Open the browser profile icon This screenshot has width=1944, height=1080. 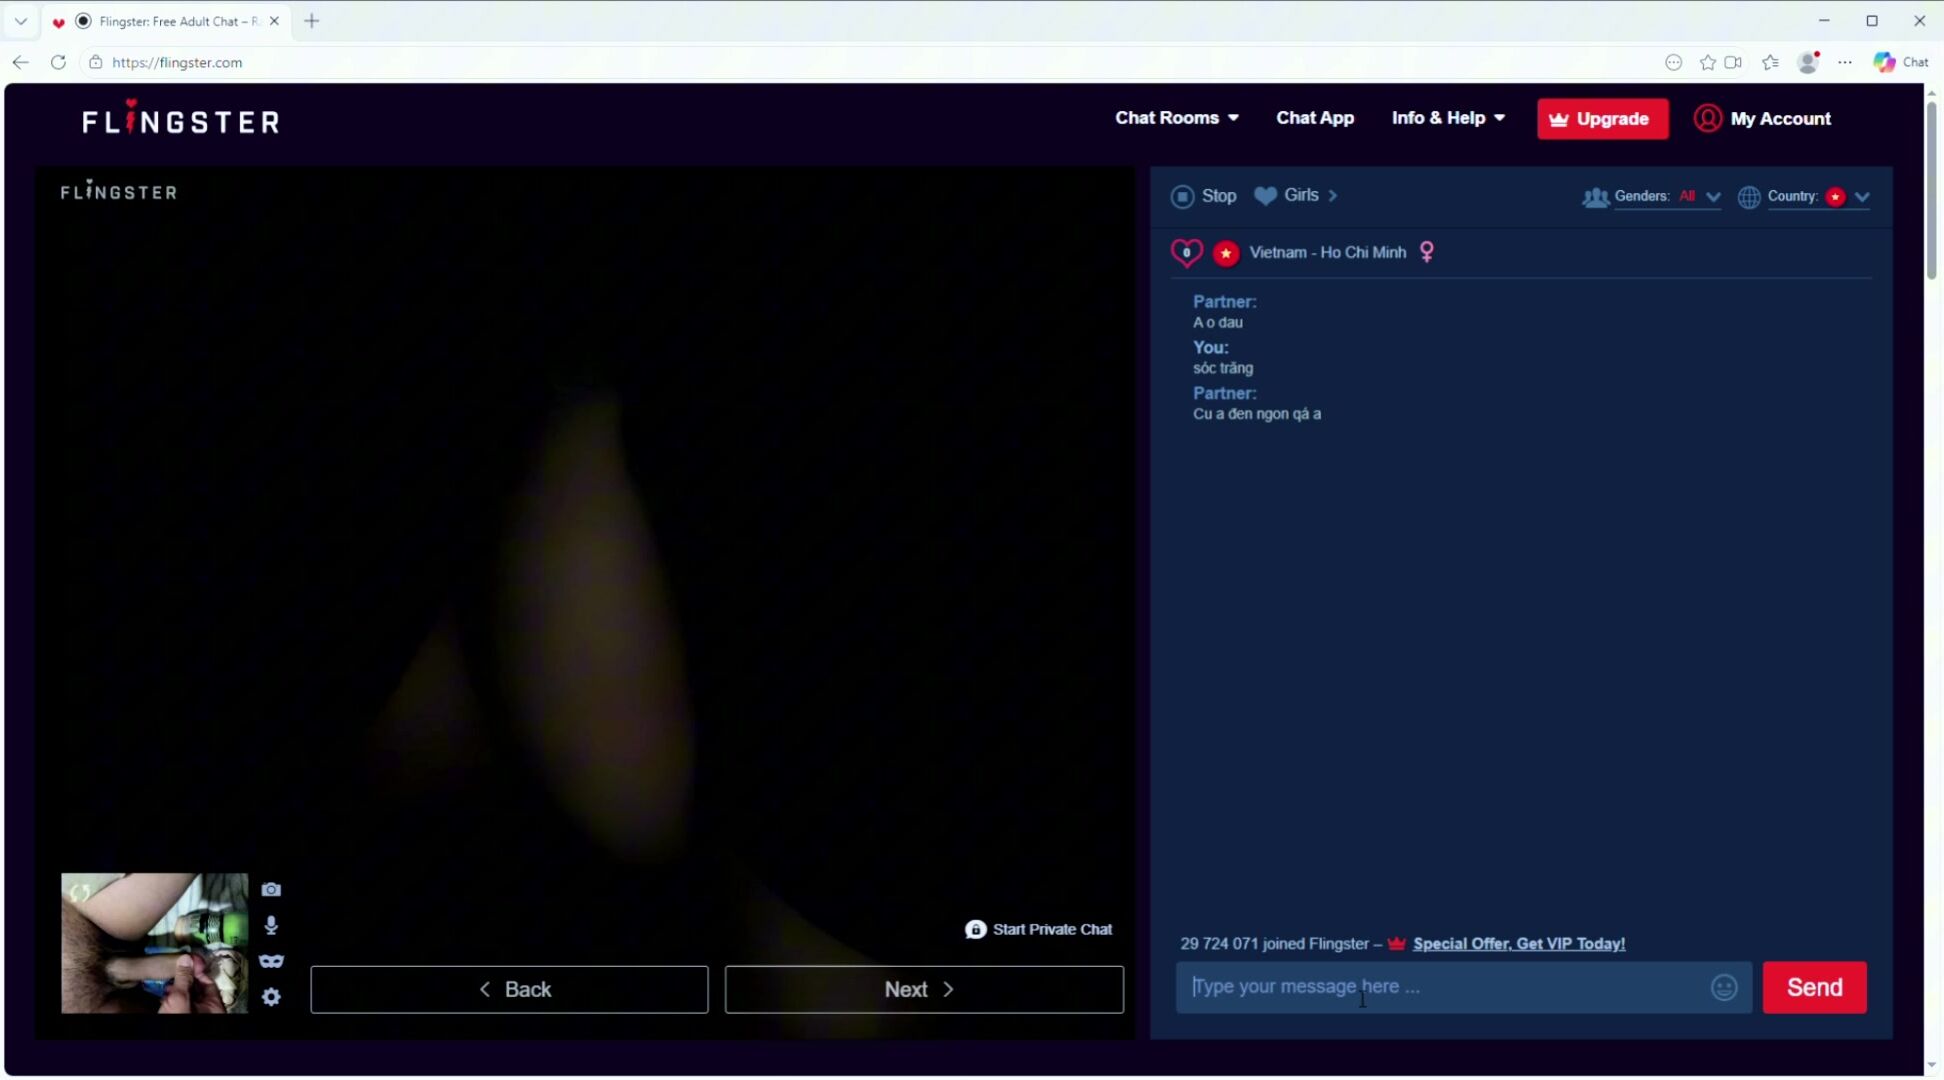pyautogui.click(x=1808, y=62)
